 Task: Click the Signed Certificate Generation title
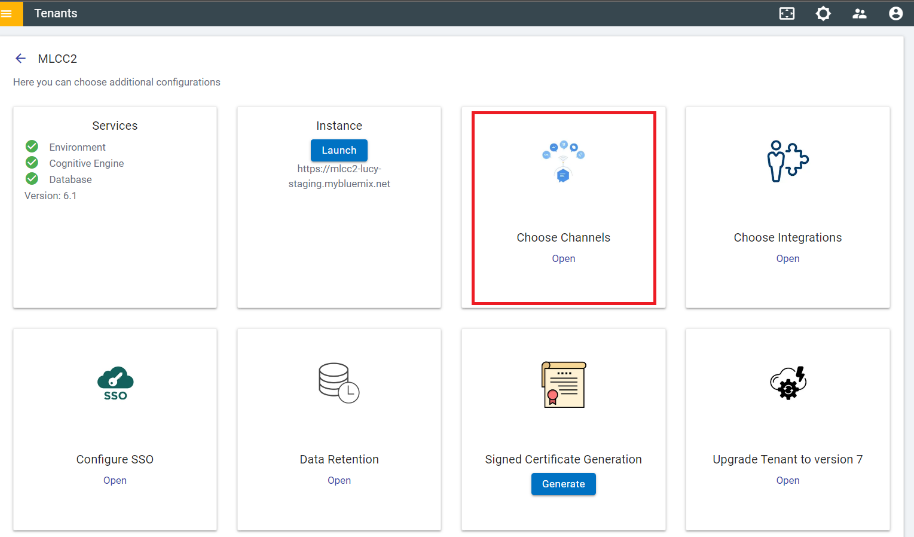tap(563, 459)
